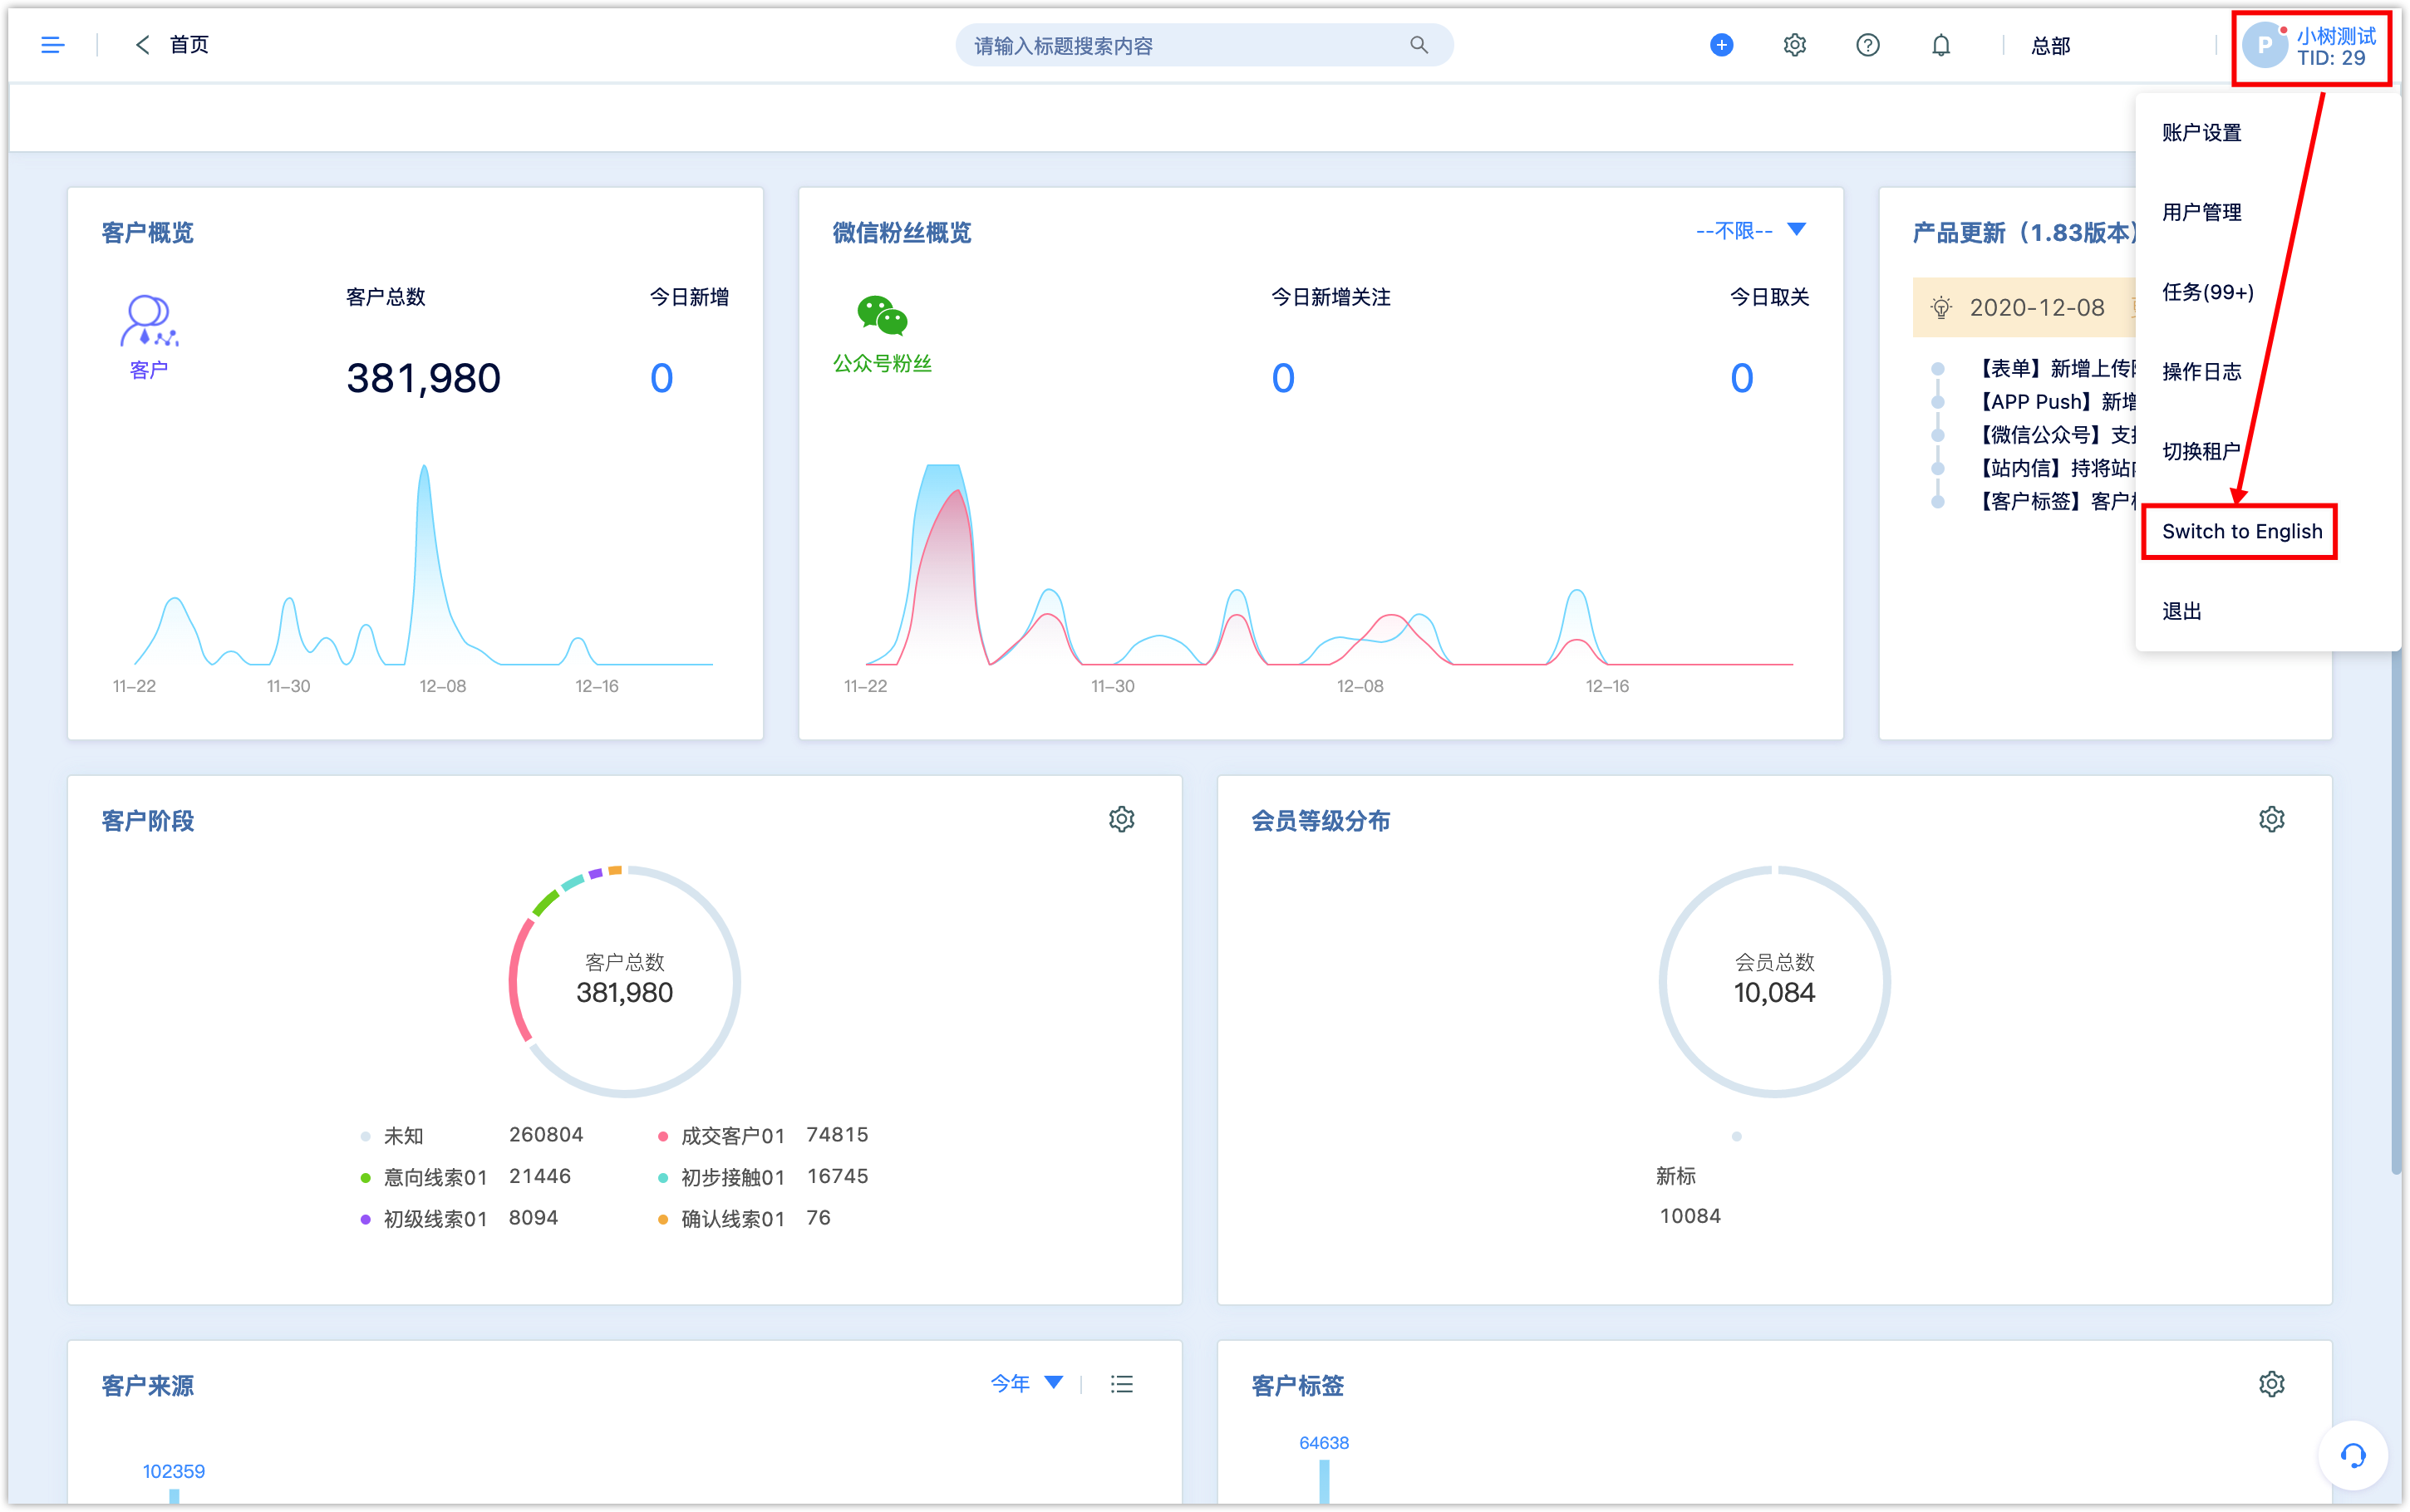
Task: Click the 【APP Push】 update entry
Action: click(2054, 402)
